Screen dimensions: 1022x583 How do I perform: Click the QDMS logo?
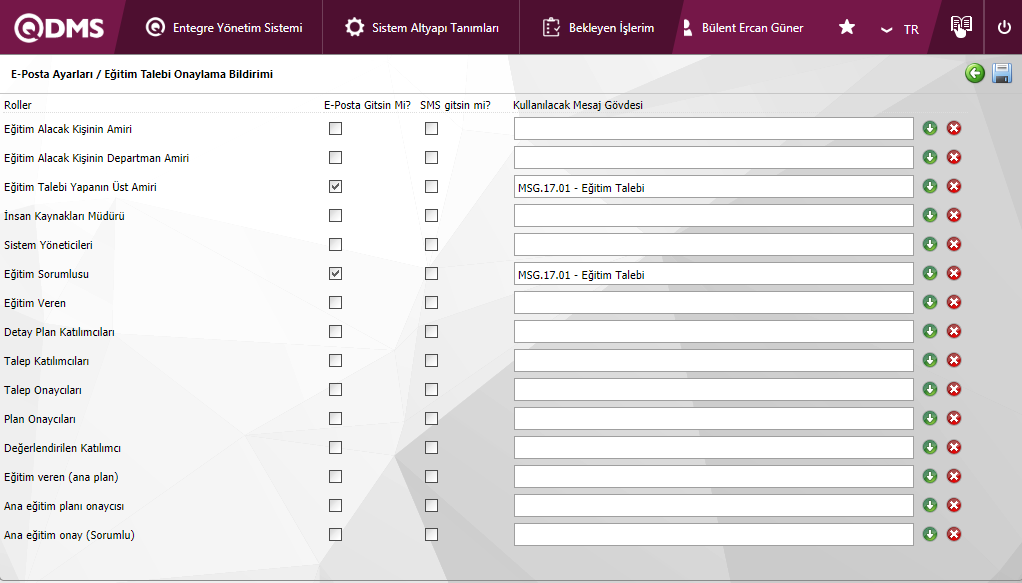[x=60, y=28]
